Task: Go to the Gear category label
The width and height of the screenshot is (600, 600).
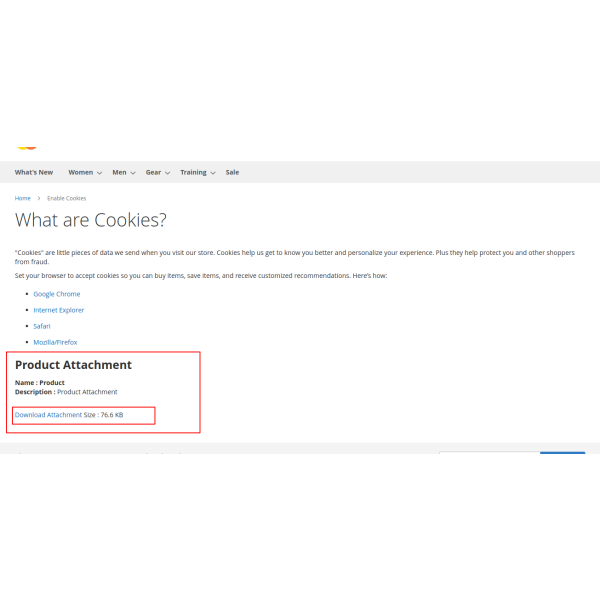Action: tap(153, 172)
